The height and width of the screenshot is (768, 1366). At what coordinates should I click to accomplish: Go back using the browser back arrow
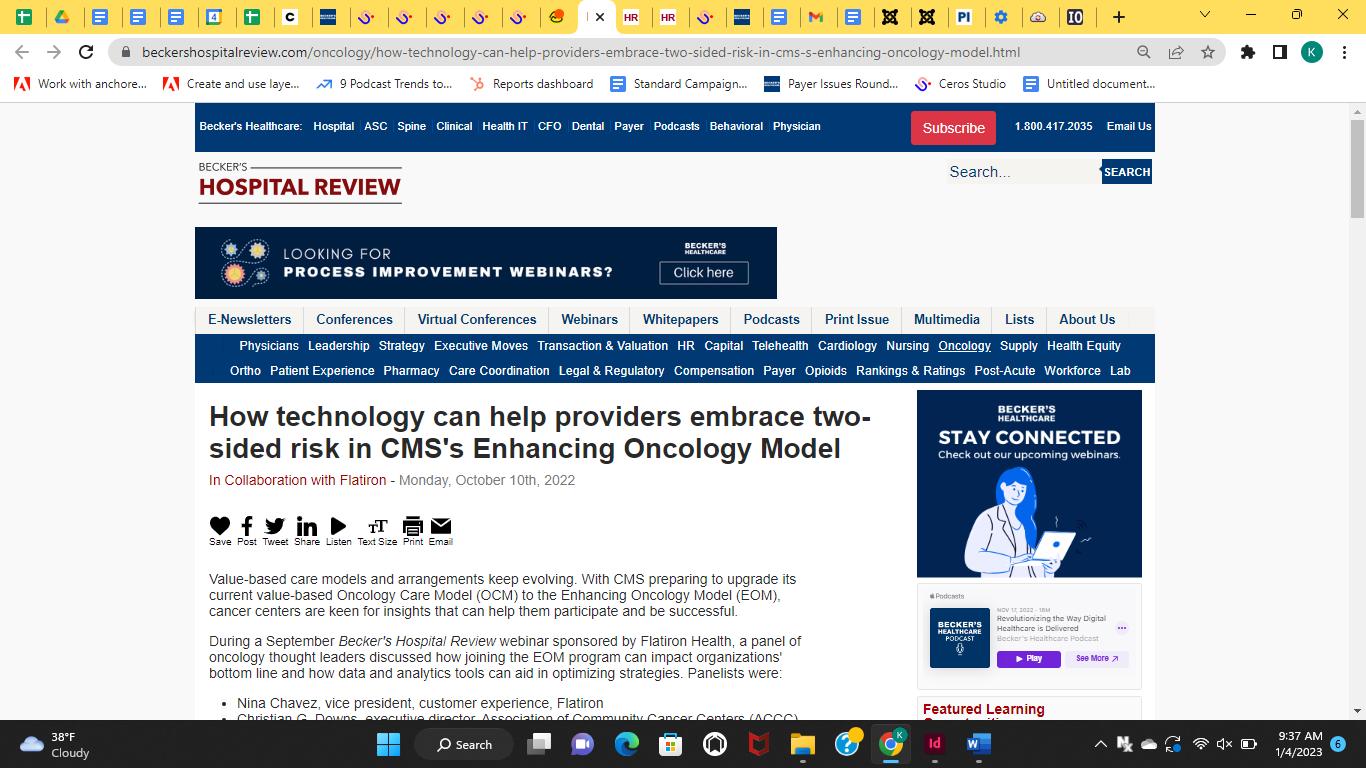22,52
